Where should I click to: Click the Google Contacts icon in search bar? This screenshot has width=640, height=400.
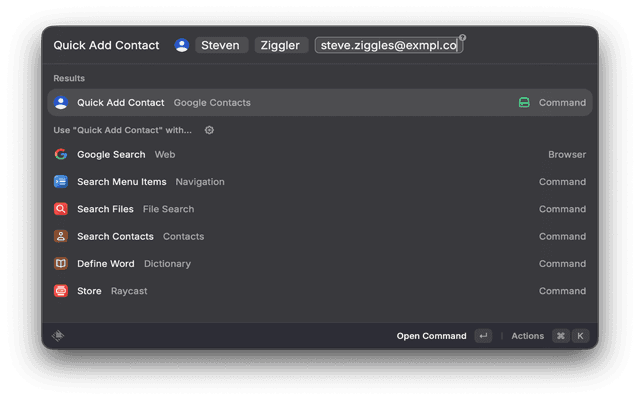click(181, 45)
